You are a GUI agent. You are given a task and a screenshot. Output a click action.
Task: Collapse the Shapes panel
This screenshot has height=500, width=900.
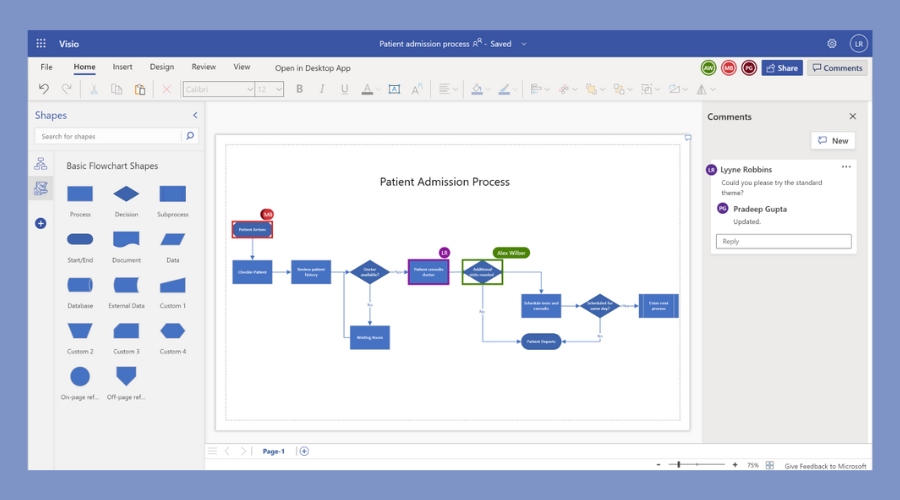(195, 115)
